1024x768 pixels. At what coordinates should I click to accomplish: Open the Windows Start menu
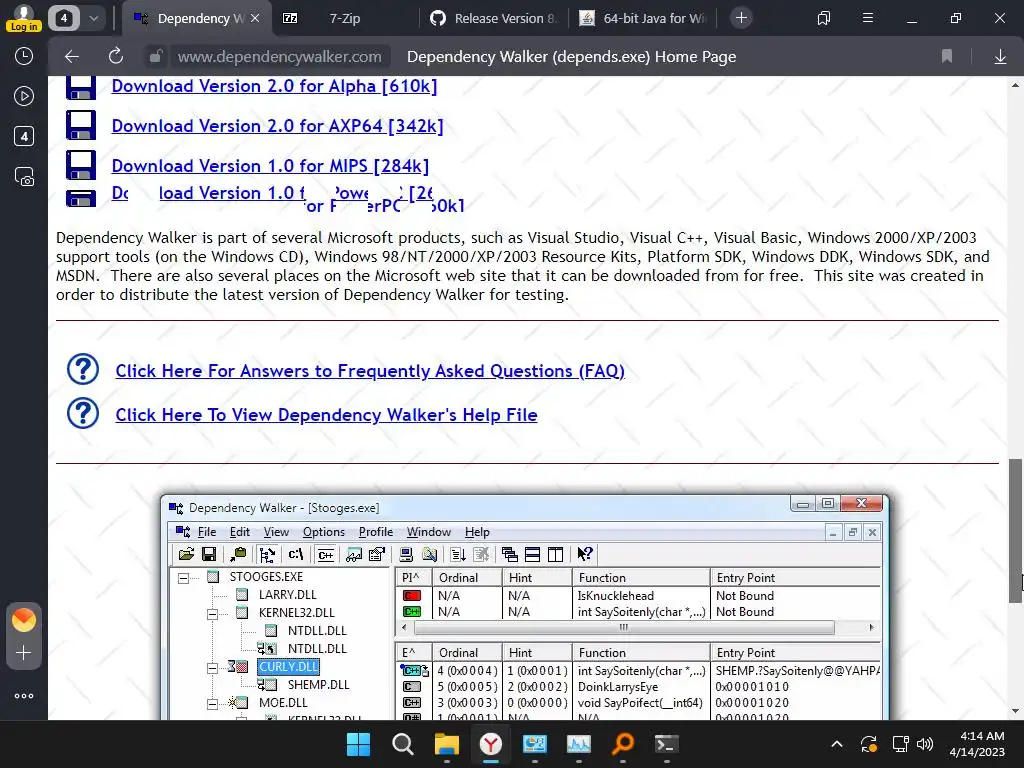[358, 744]
